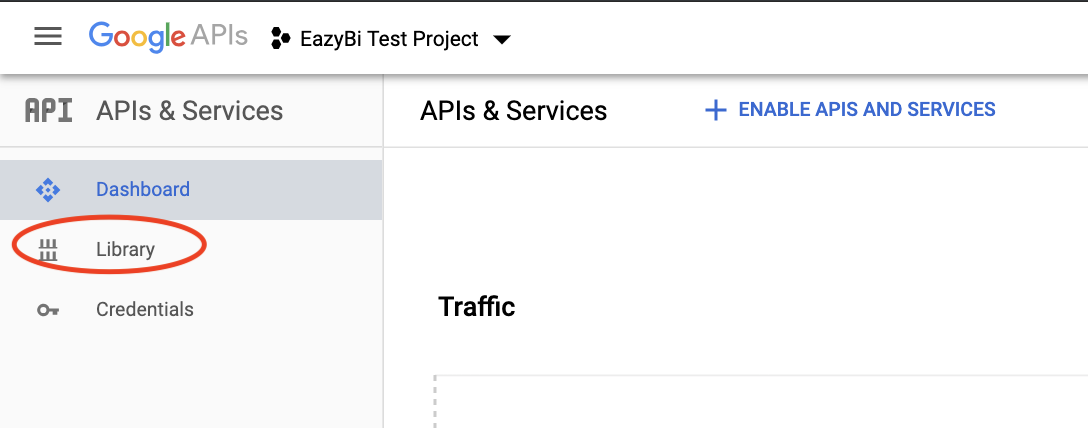The width and height of the screenshot is (1088, 428).
Task: Open the Library sidebar item
Action: click(x=125, y=249)
